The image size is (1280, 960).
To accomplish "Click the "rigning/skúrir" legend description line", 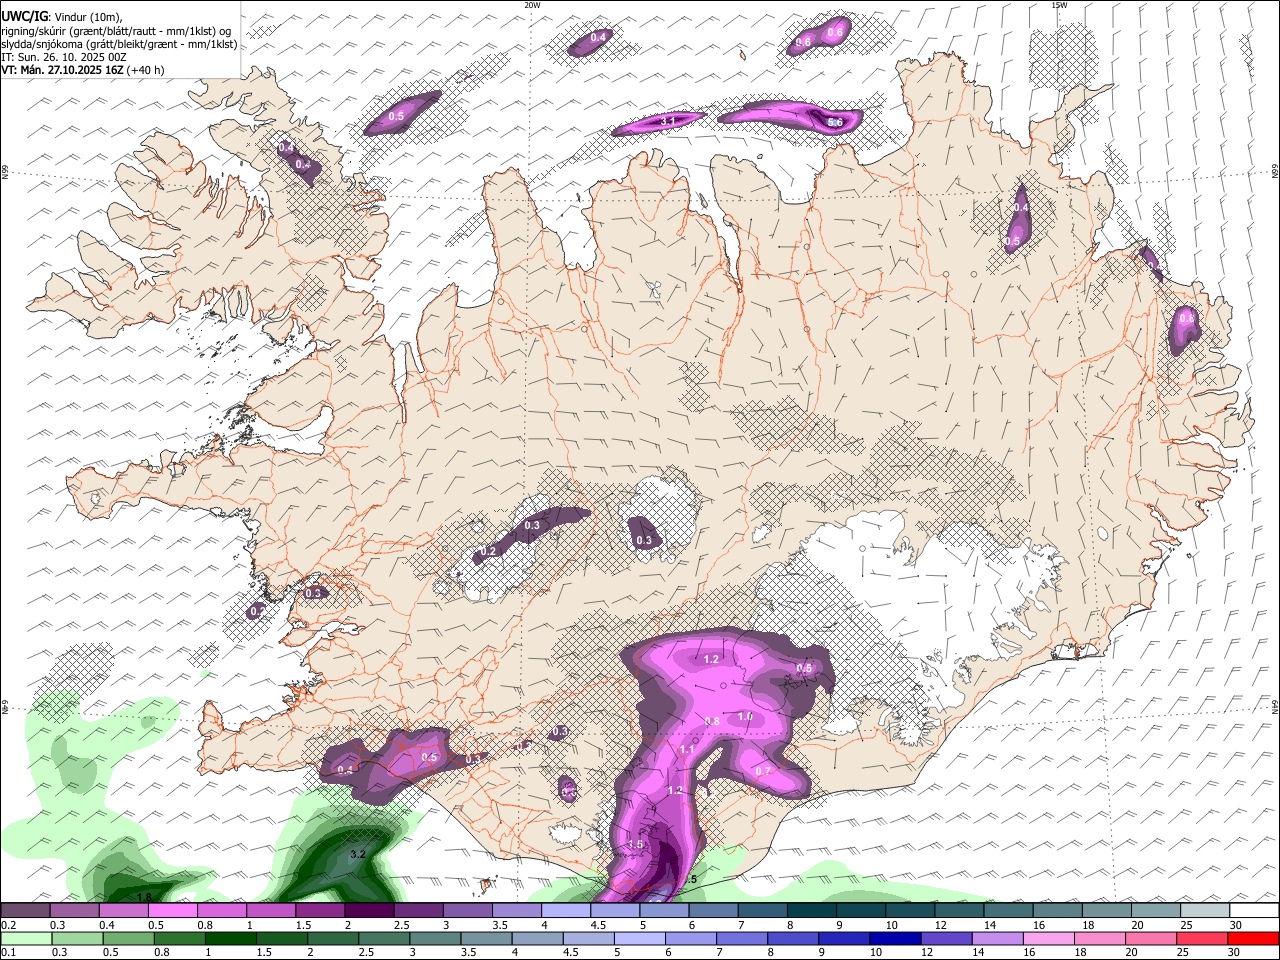I will point(117,30).
